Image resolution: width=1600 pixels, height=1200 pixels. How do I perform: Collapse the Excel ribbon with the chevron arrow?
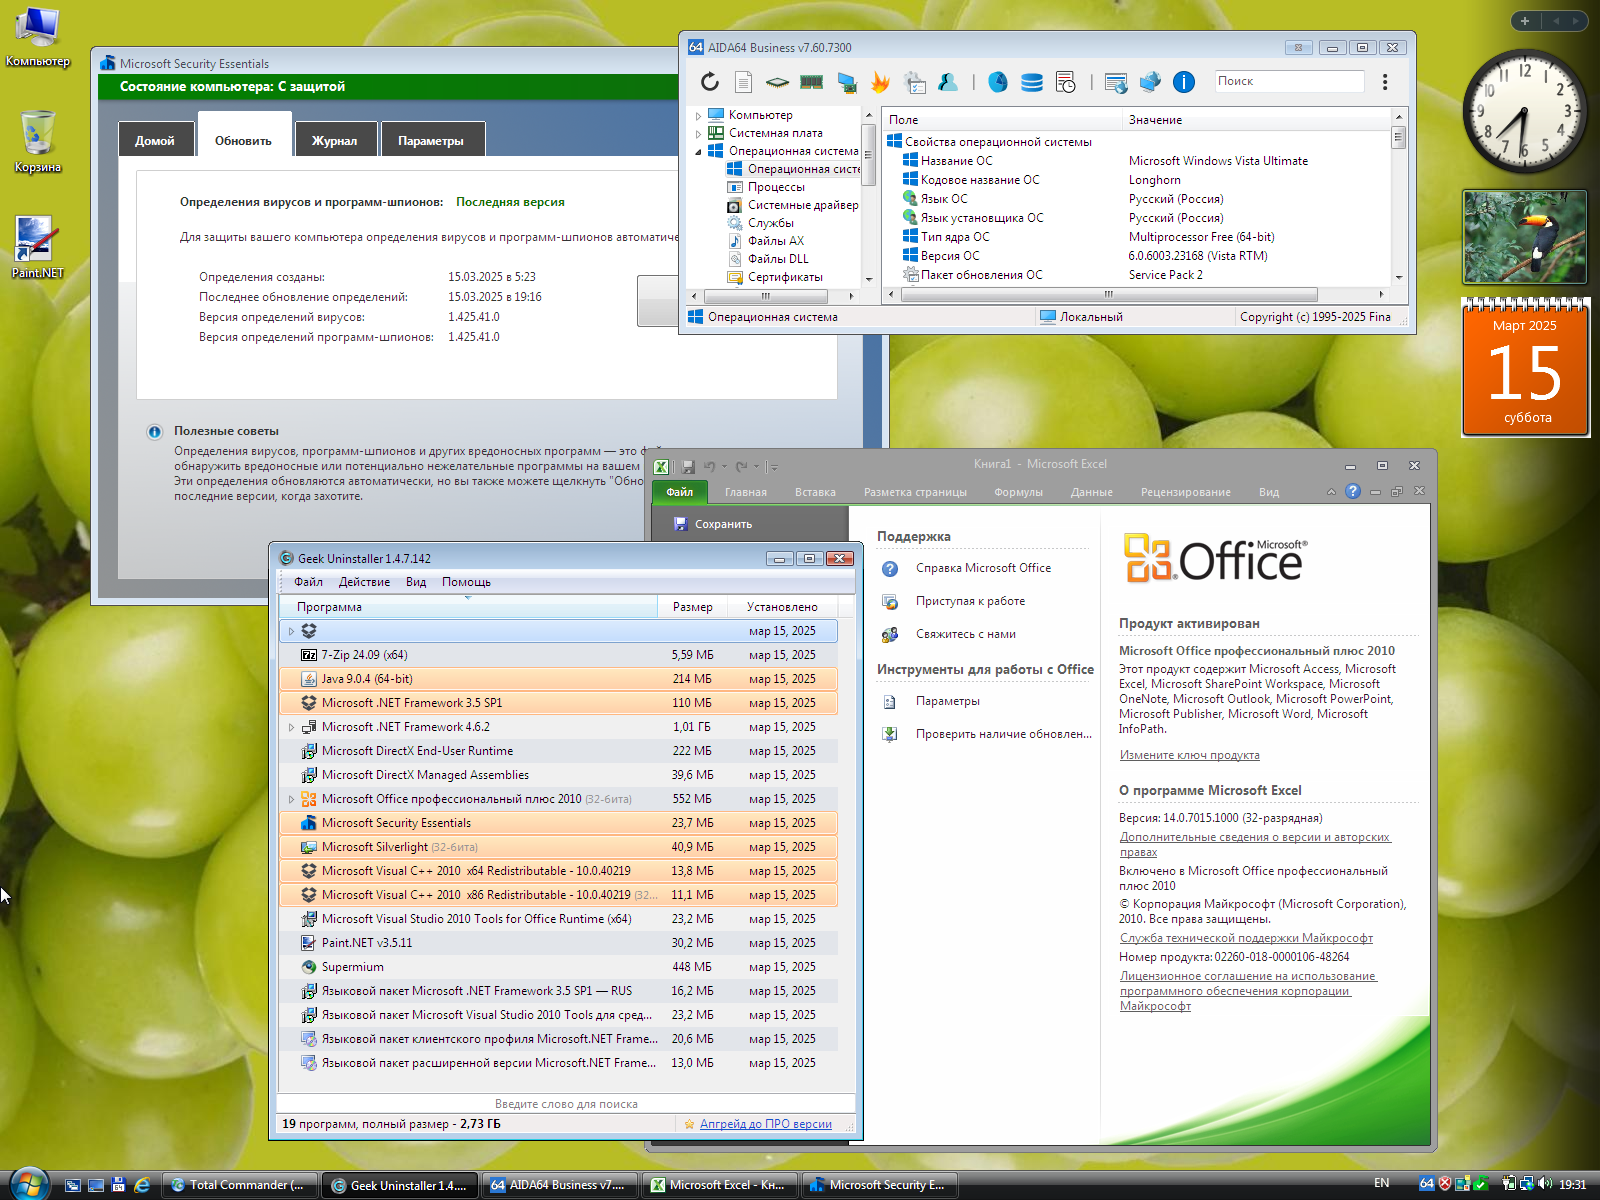coord(1331,492)
